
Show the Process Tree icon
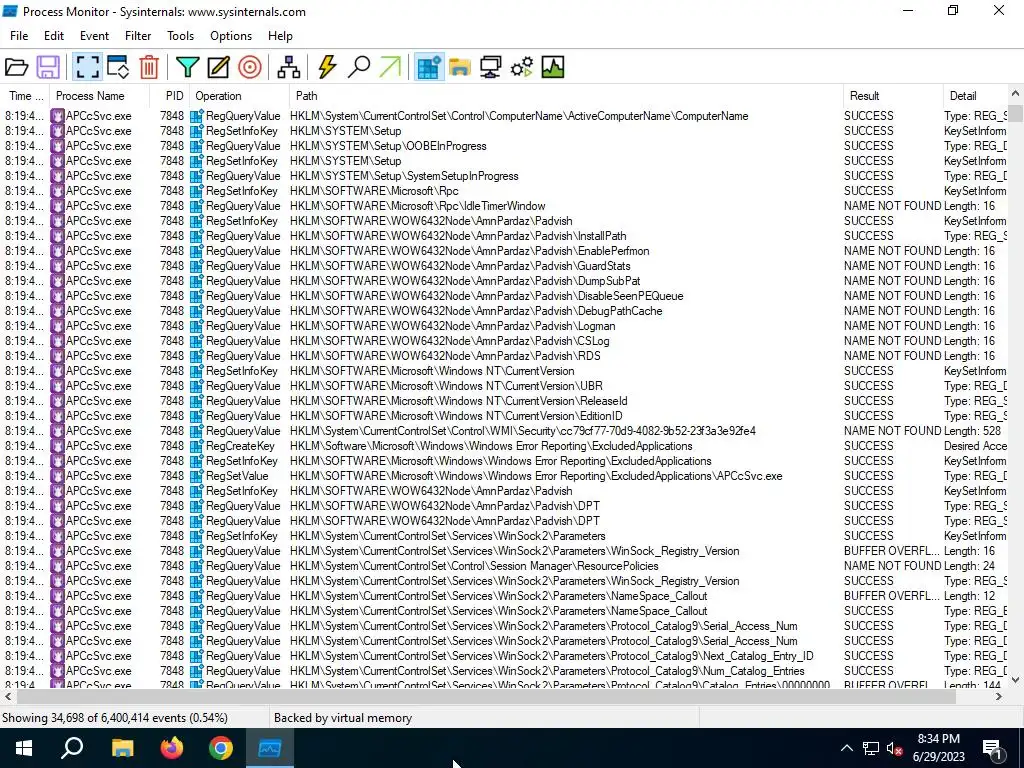(x=288, y=67)
